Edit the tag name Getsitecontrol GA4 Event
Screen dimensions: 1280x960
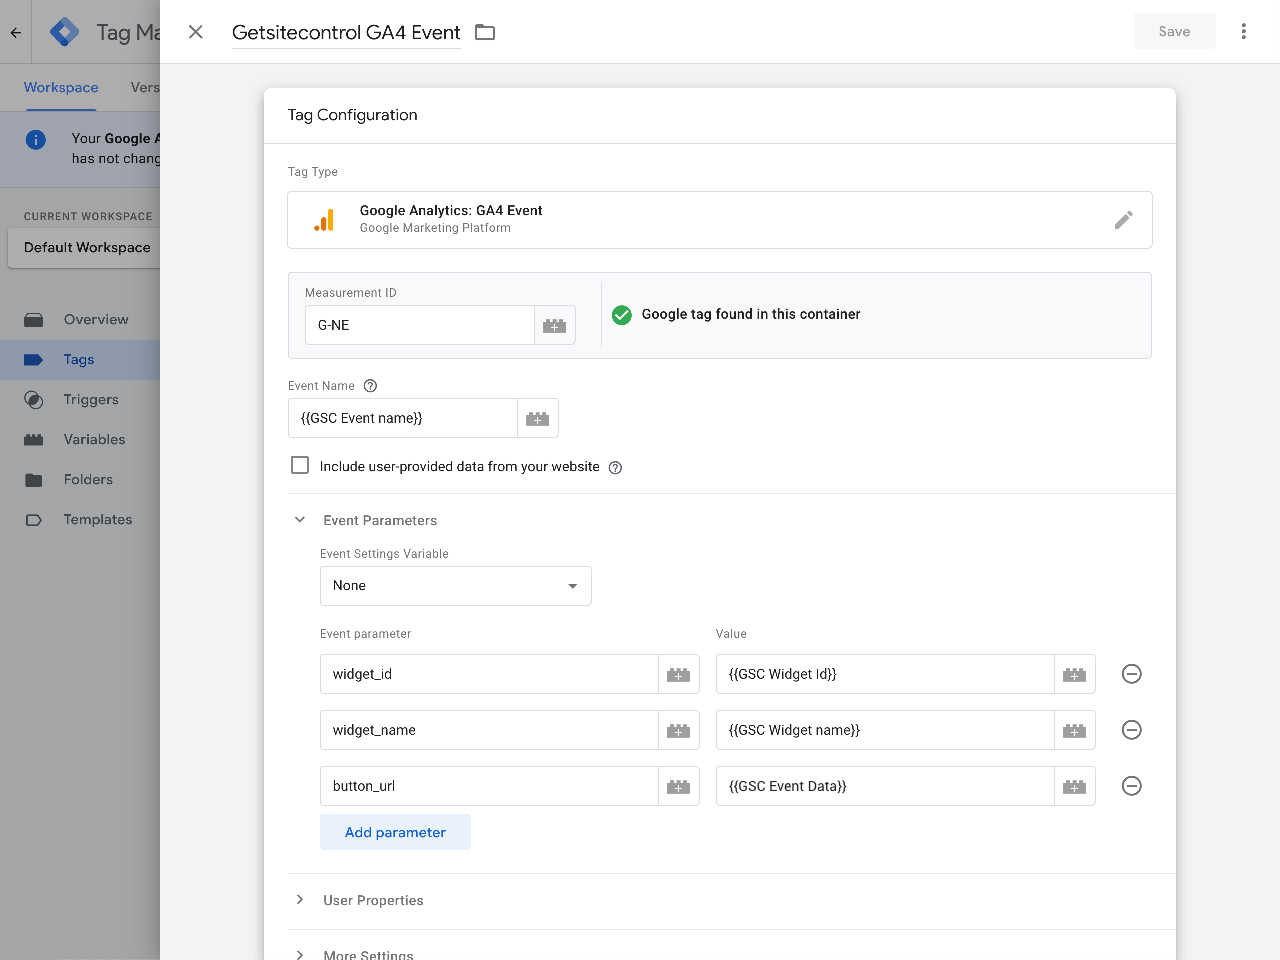345,32
